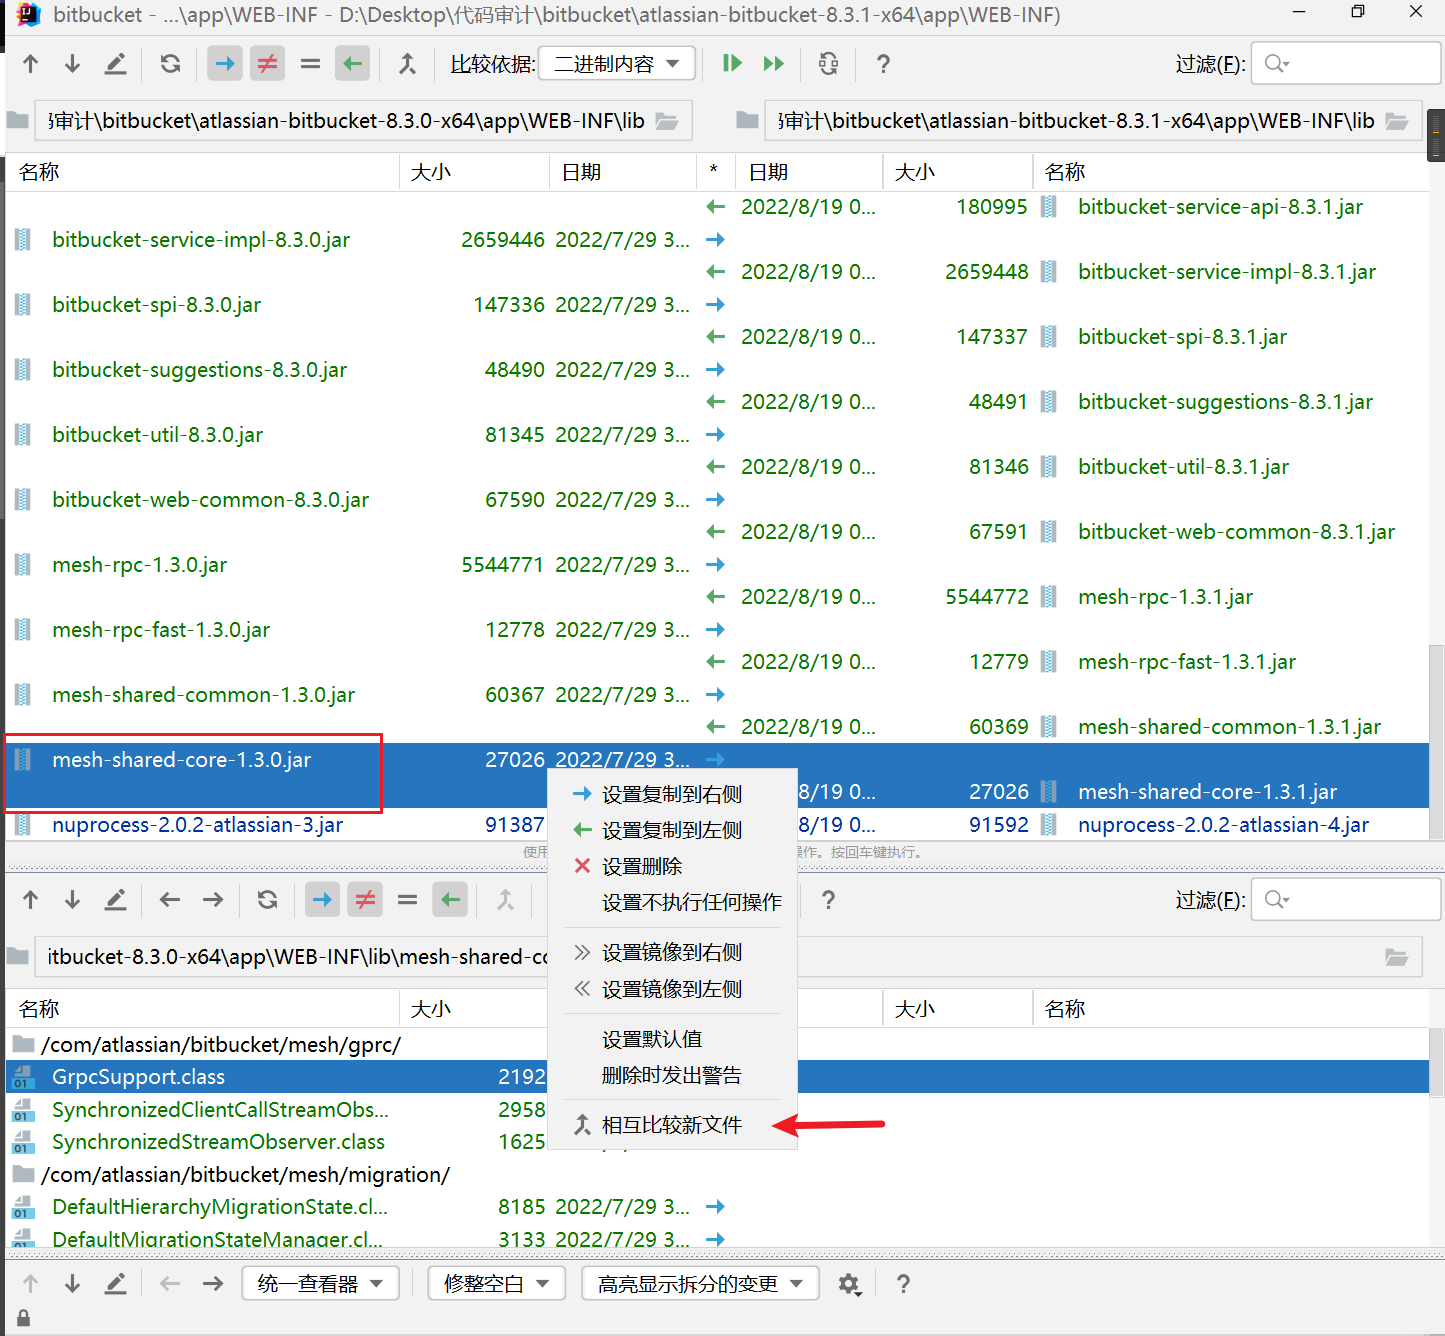Click the pencil edit icon in top toolbar
The image size is (1445, 1336).
tap(116, 64)
